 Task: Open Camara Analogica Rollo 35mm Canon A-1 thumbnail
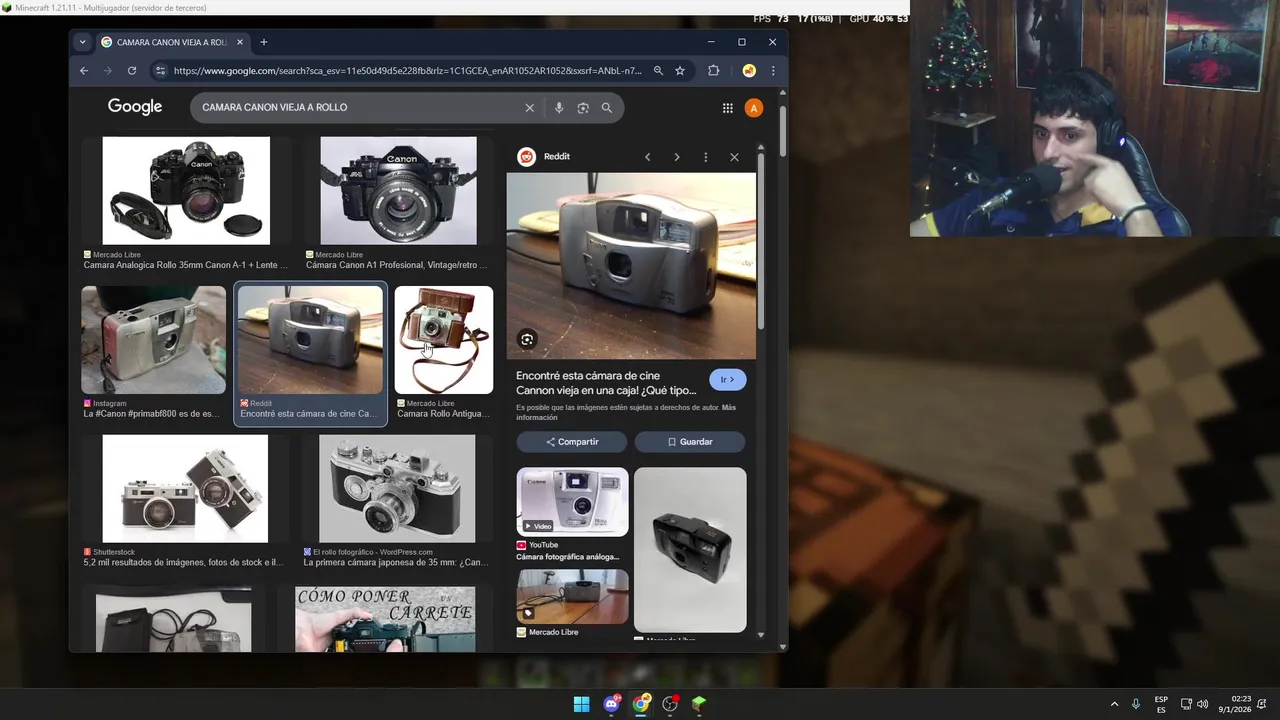[x=186, y=191]
